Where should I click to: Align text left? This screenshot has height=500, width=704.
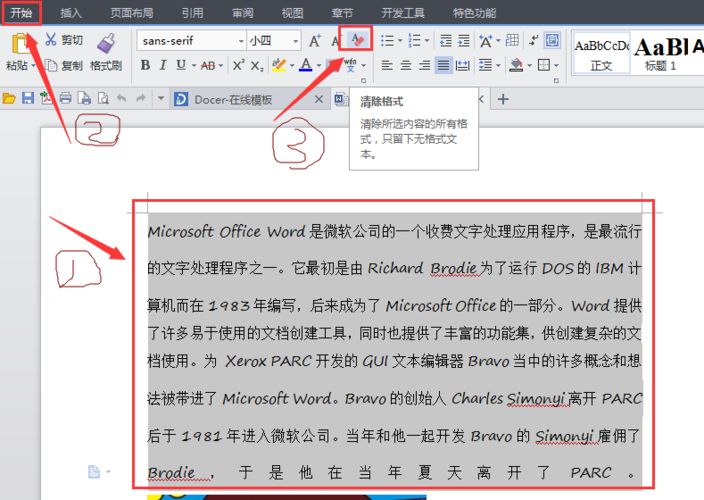[x=387, y=66]
